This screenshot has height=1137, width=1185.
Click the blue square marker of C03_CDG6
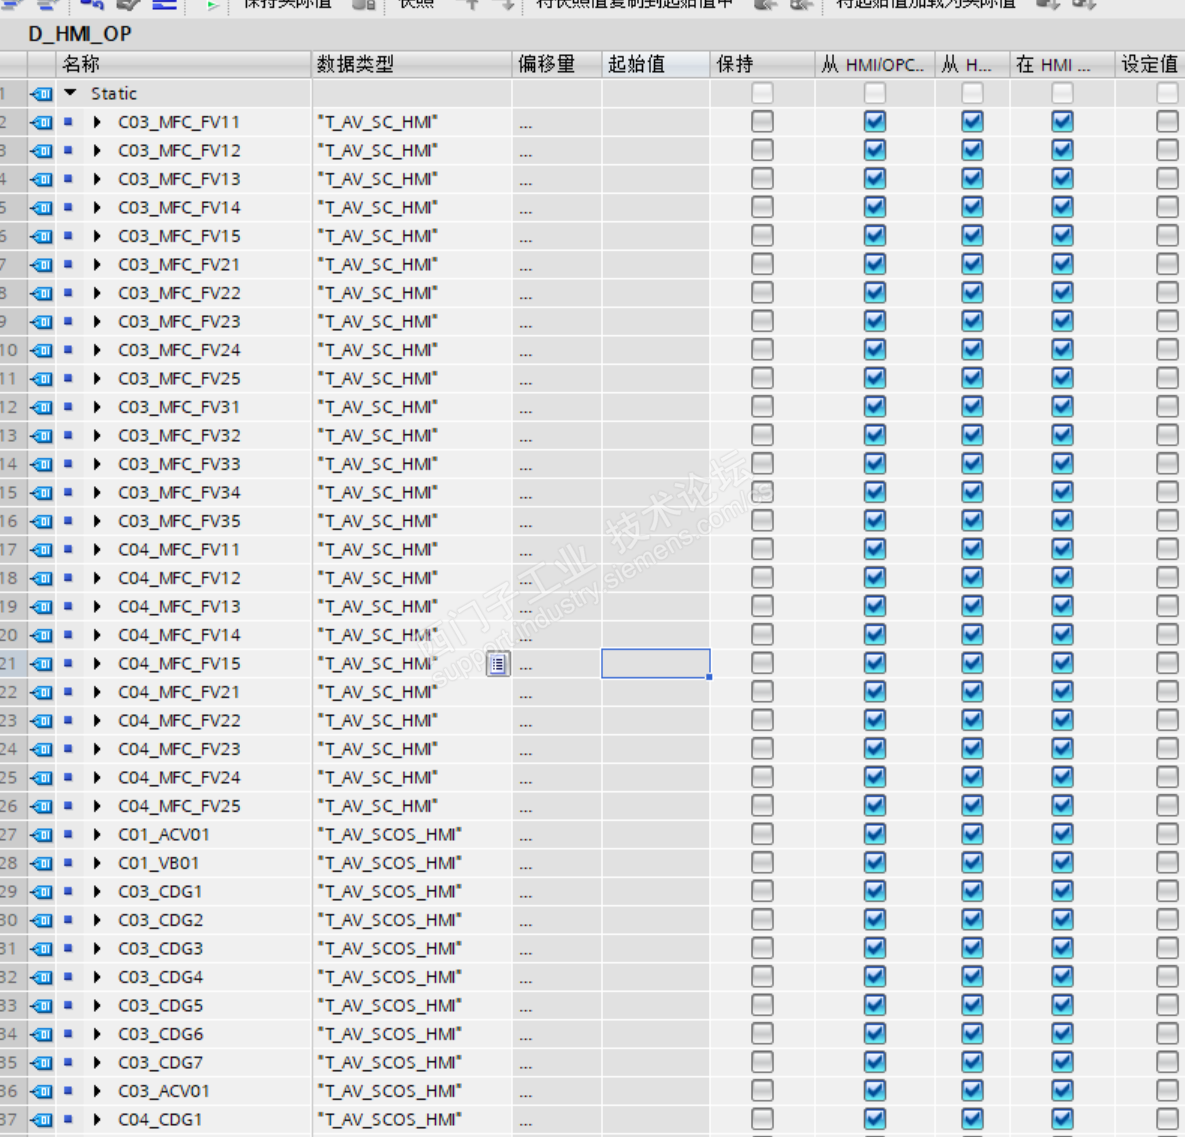pos(68,1033)
